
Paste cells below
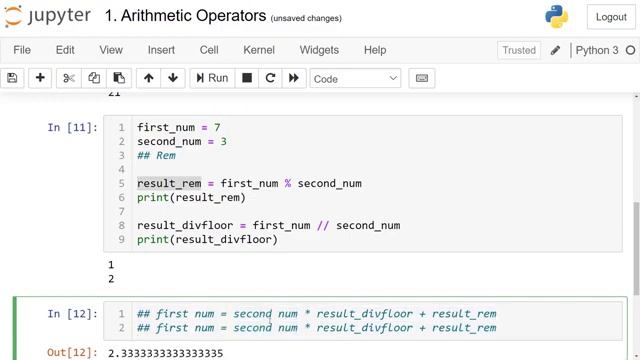click(119, 78)
